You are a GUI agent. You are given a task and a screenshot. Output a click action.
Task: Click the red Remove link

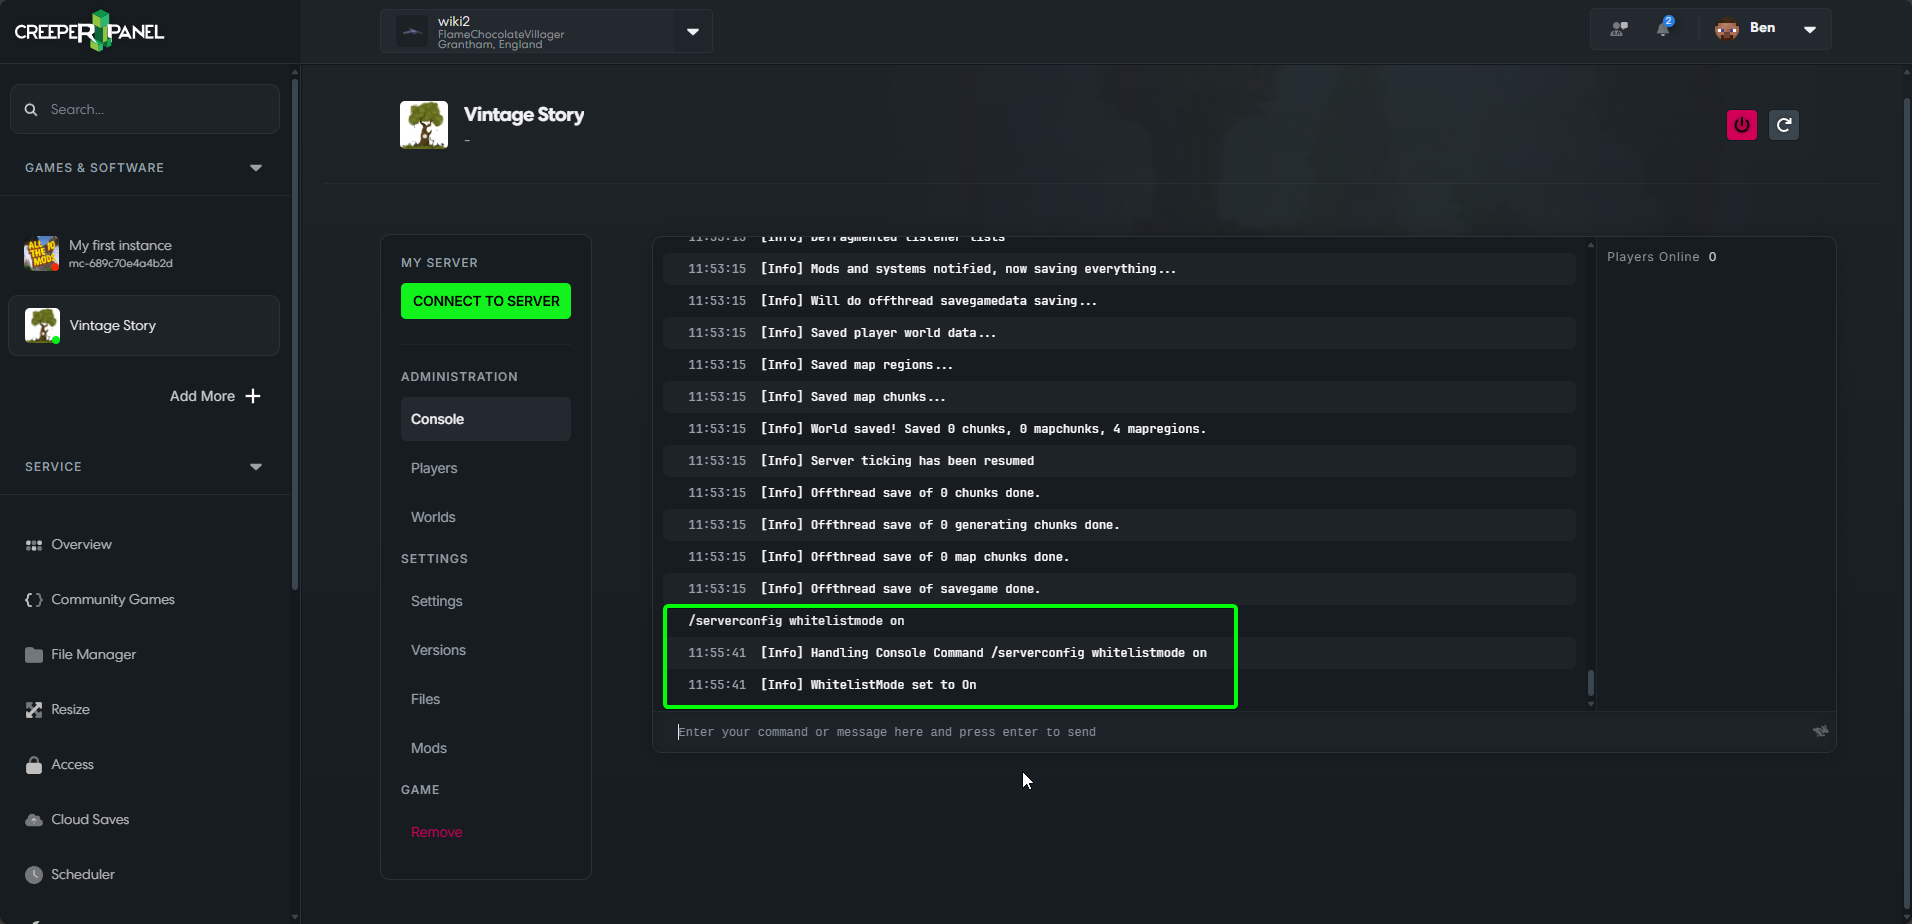pyautogui.click(x=436, y=832)
